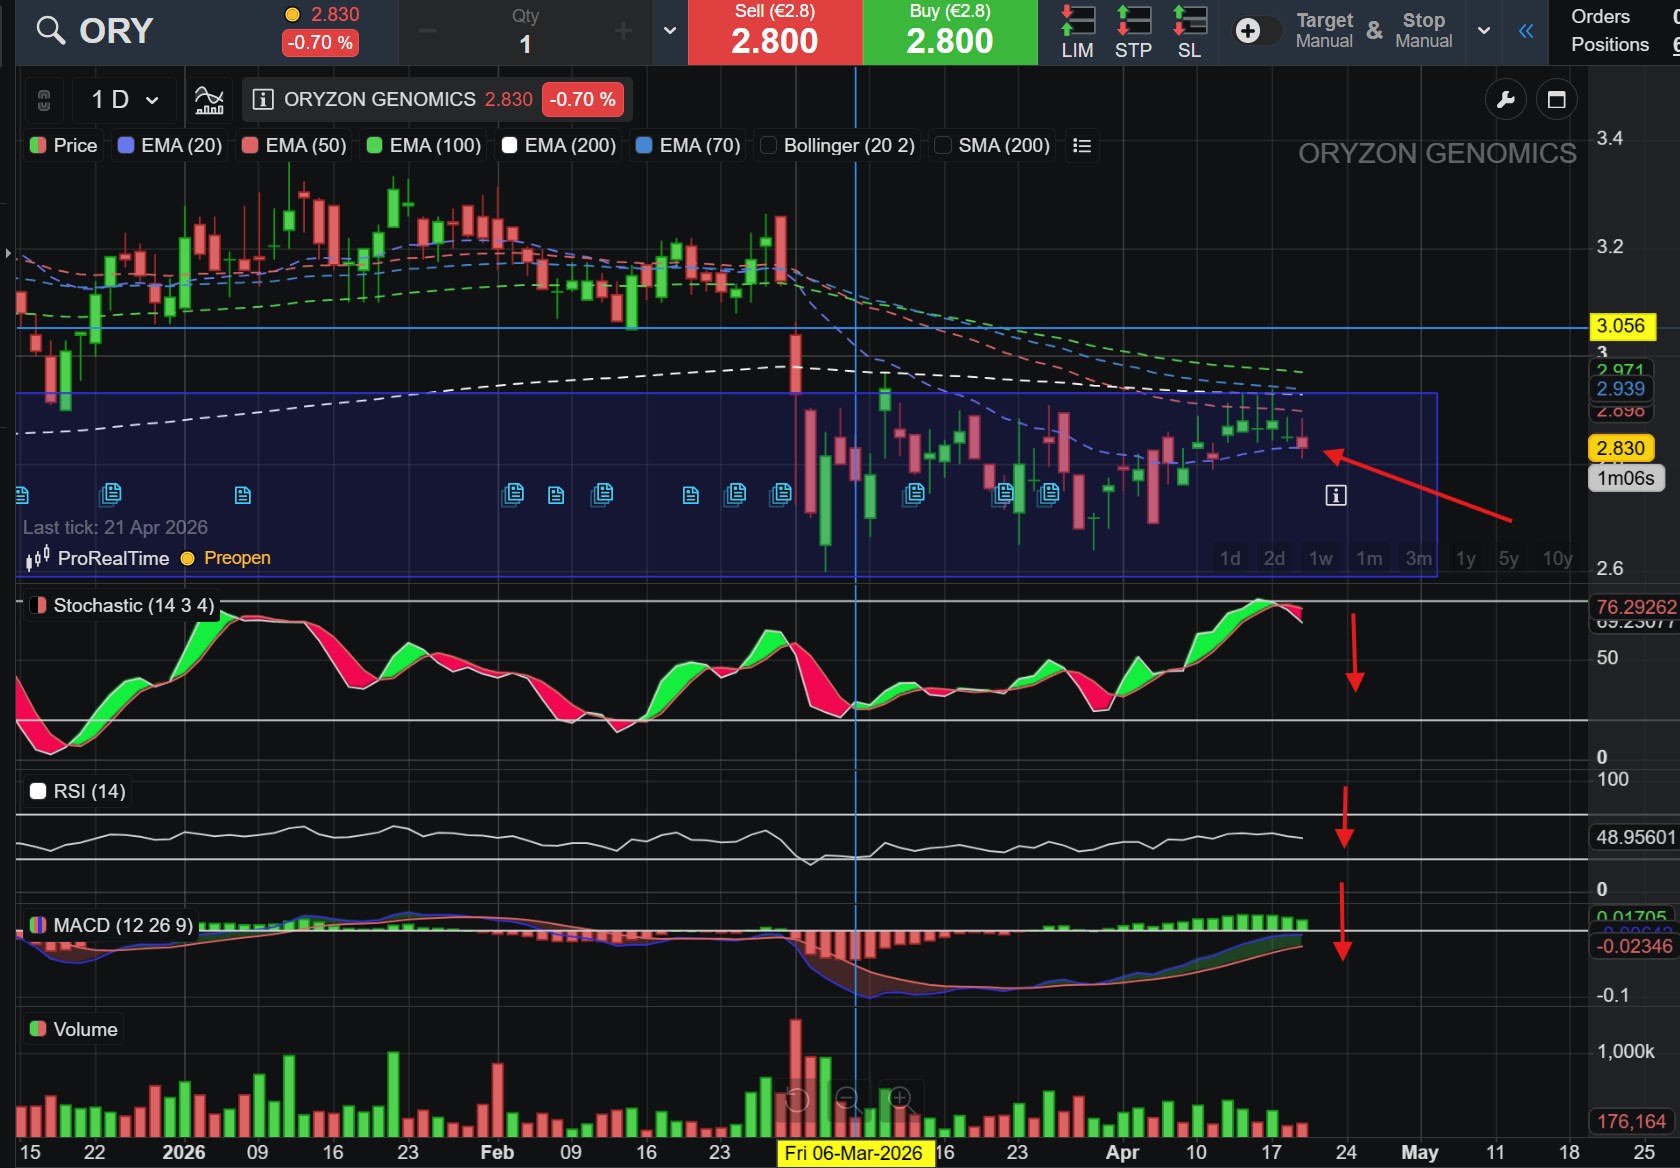Maximize chart with the window icon
Screen dimensions: 1680x1168
pyautogui.click(x=1556, y=99)
